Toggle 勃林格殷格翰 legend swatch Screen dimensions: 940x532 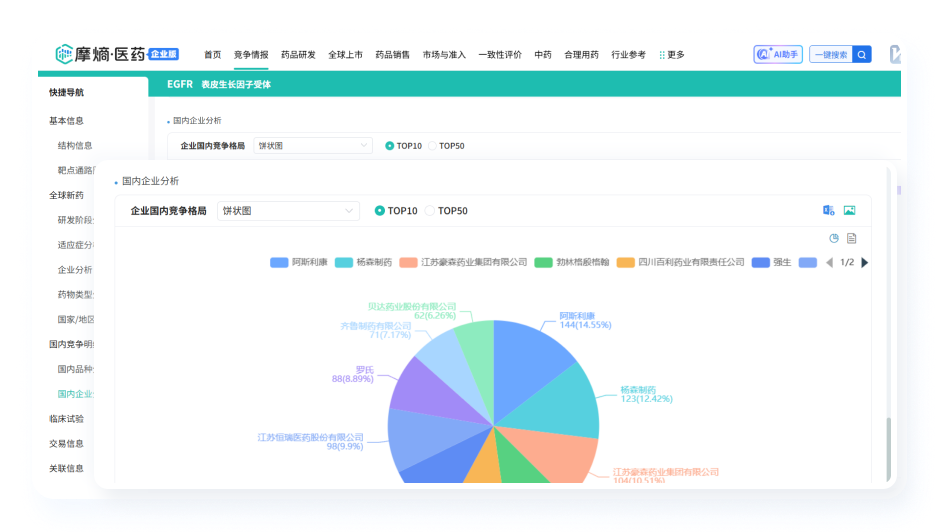click(x=543, y=262)
